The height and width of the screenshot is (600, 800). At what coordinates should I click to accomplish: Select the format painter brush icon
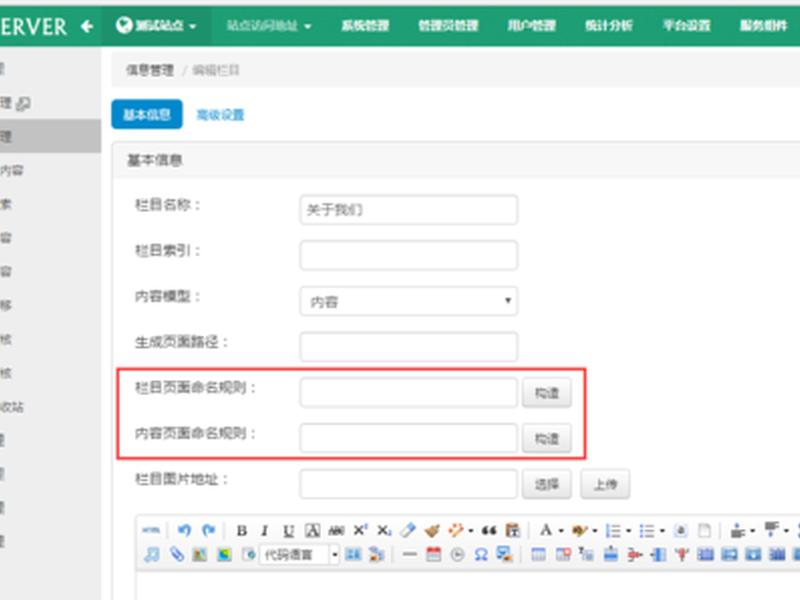[x=432, y=531]
